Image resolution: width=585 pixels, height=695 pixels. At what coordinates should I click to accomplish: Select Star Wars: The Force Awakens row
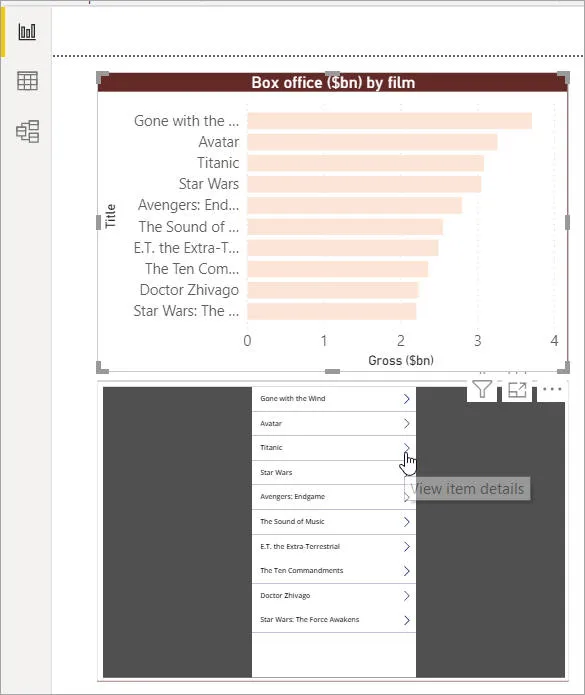pyautogui.click(x=334, y=620)
